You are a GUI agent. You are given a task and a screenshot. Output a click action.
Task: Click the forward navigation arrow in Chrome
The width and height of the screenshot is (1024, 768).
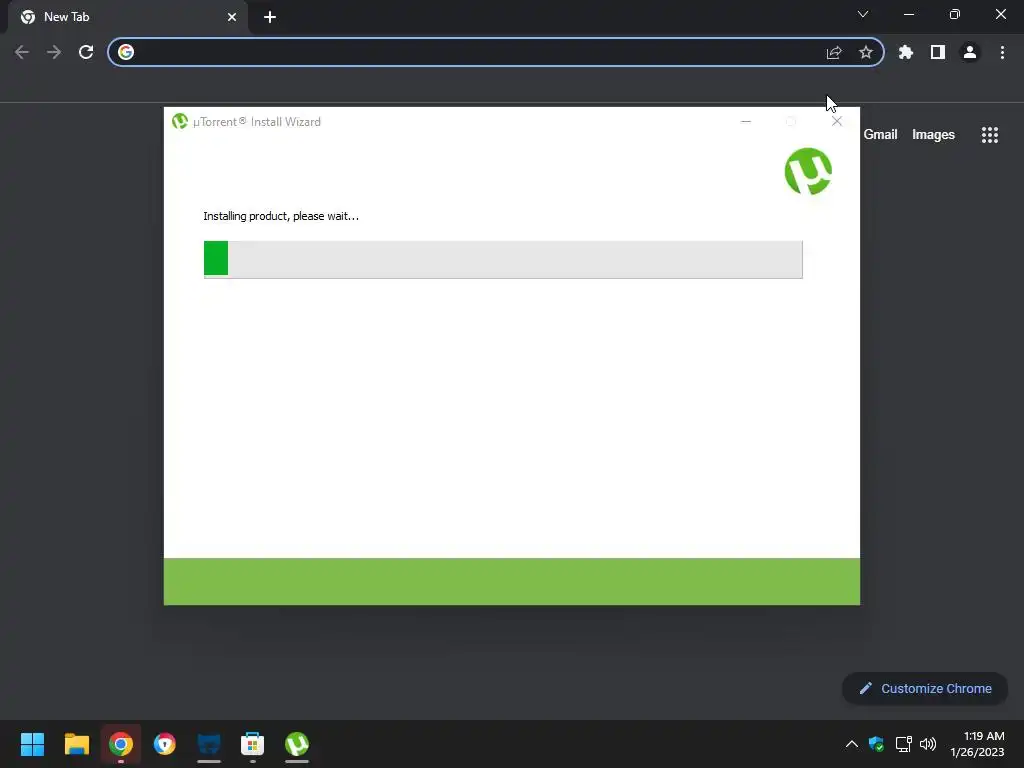click(x=54, y=52)
